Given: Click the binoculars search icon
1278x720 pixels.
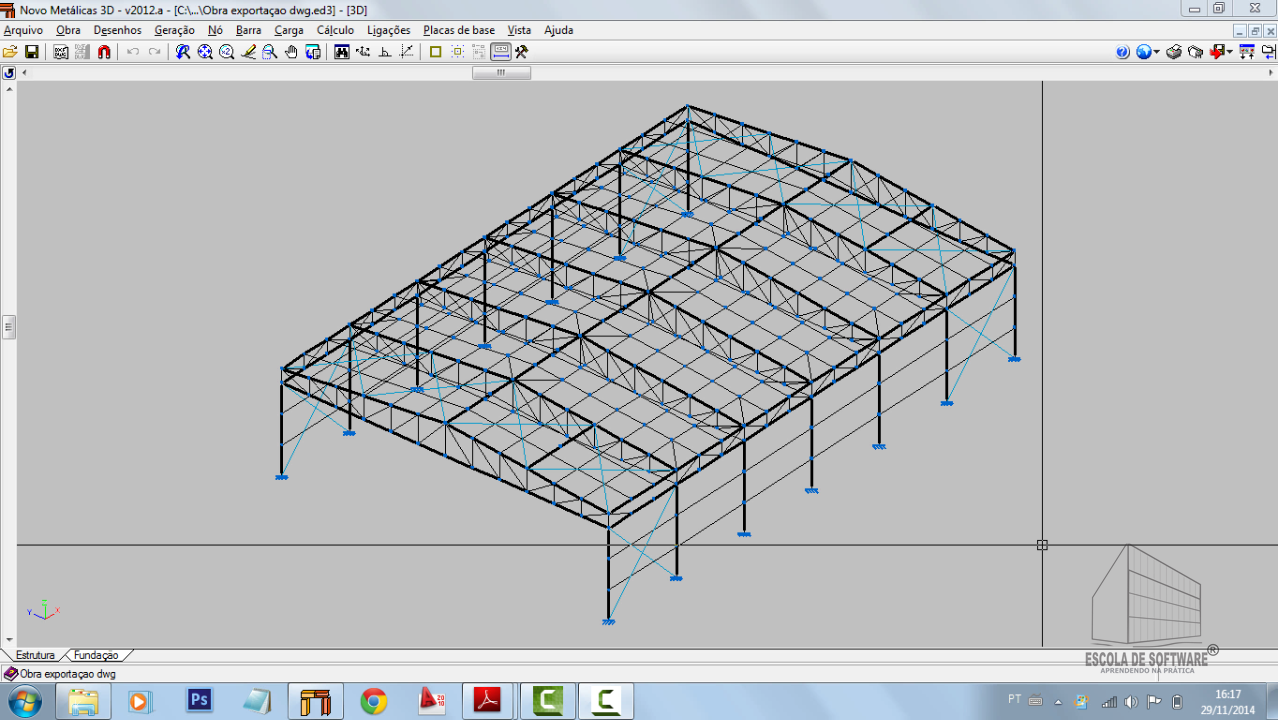Looking at the screenshot, I should 341,52.
